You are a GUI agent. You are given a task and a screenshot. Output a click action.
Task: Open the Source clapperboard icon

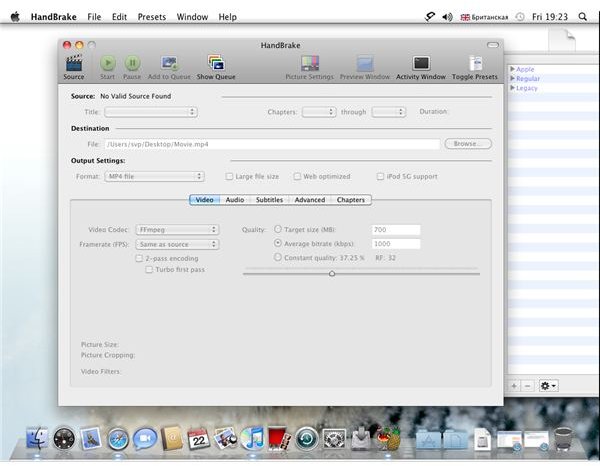point(74,63)
